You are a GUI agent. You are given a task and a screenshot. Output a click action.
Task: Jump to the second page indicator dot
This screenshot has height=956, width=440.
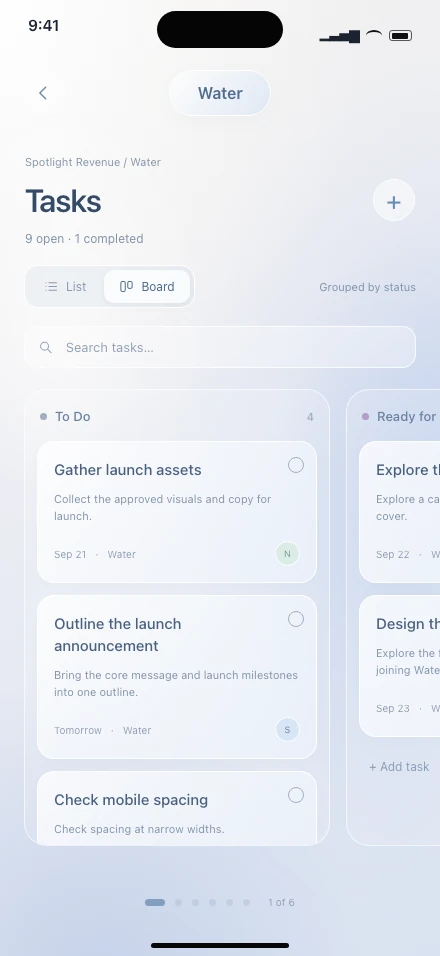pyautogui.click(x=179, y=902)
